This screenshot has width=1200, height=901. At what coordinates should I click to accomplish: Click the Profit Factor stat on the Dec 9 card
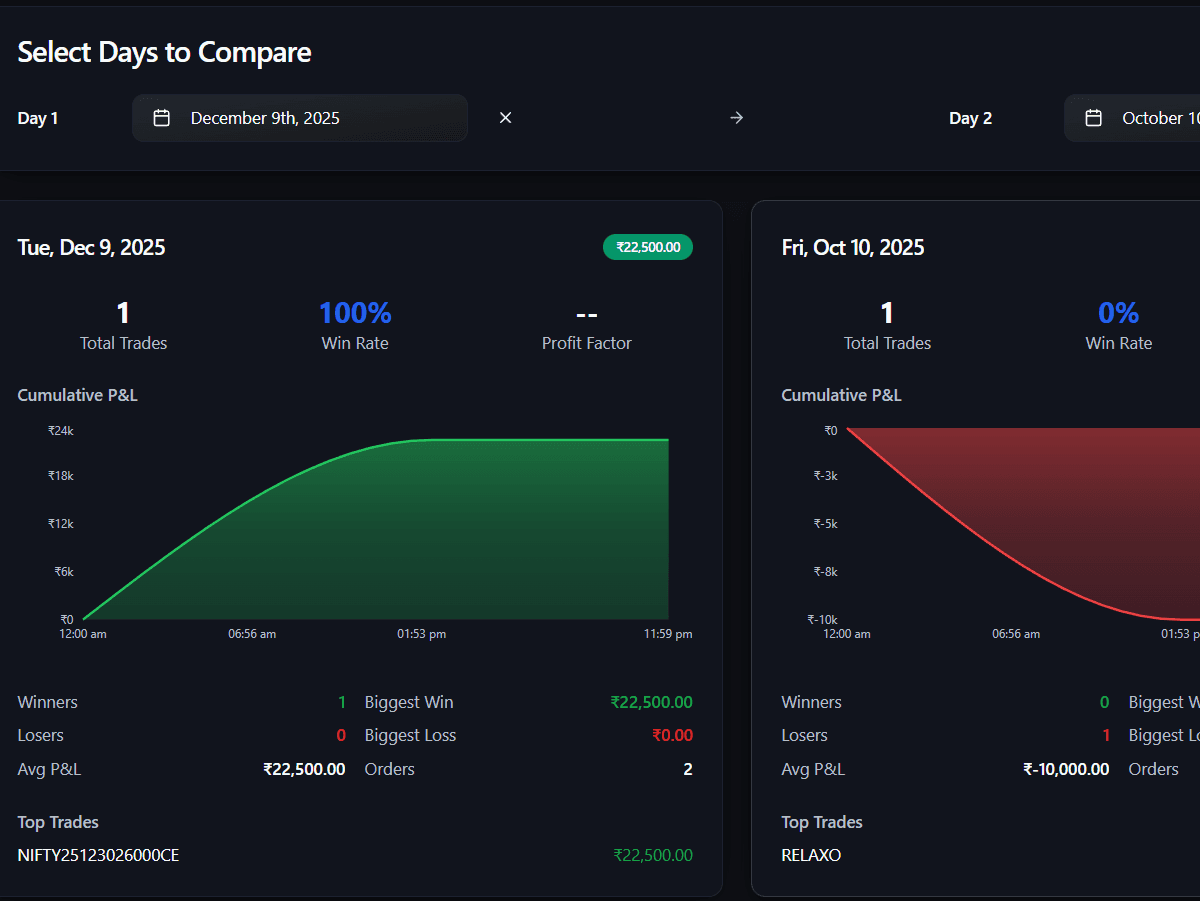pyautogui.click(x=586, y=313)
